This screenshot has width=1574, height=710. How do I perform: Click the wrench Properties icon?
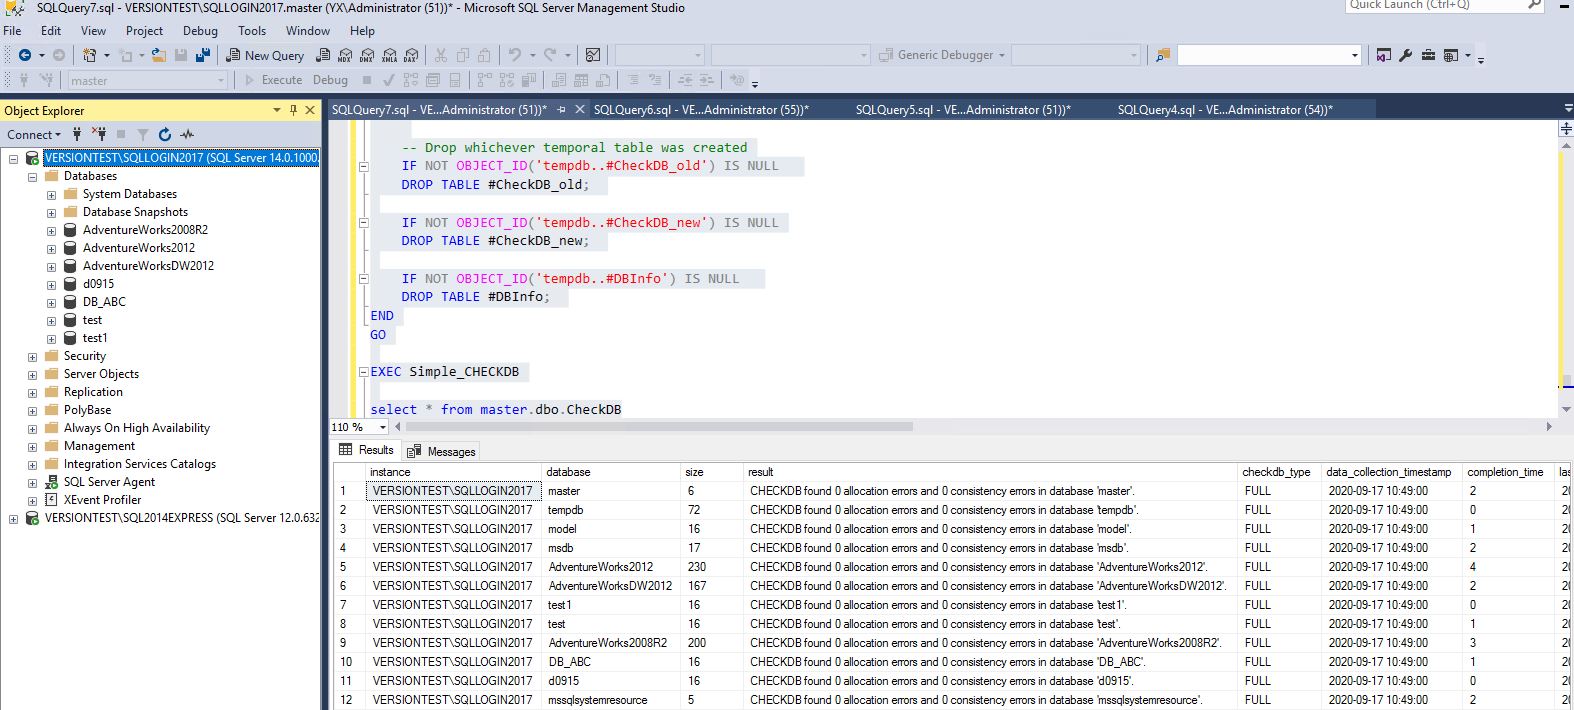point(1406,55)
